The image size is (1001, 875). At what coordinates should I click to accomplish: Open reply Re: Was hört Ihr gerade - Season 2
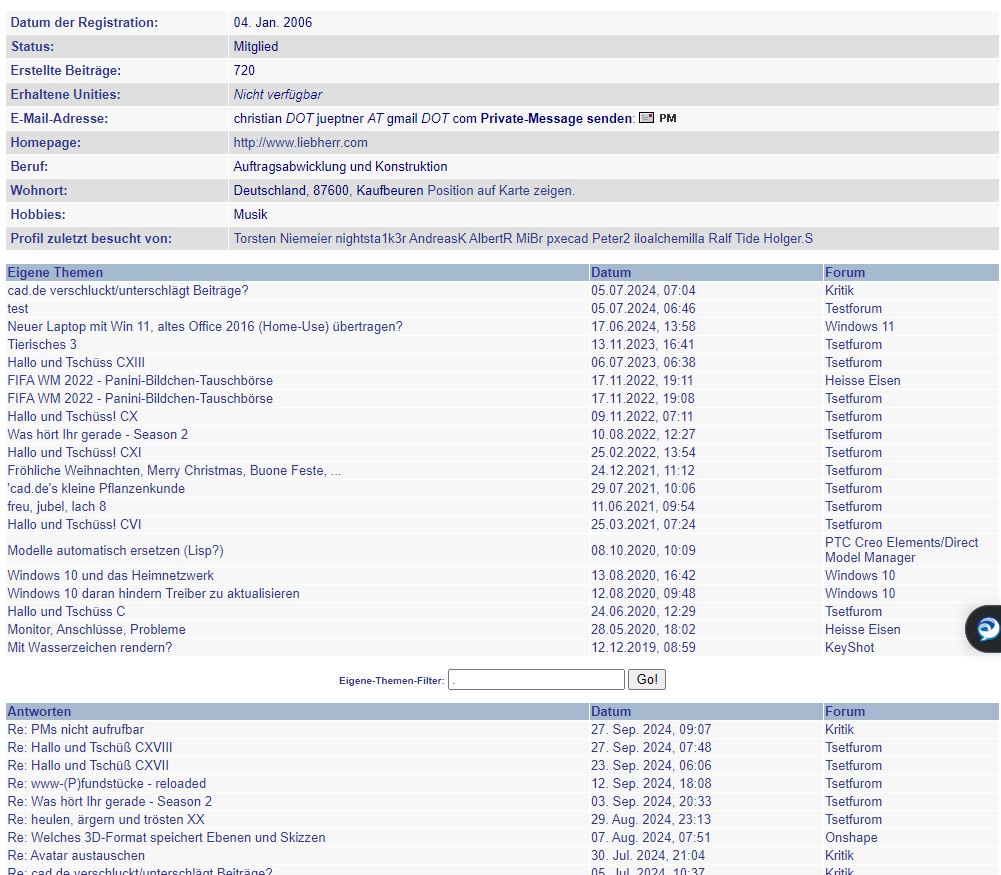[x=110, y=801]
